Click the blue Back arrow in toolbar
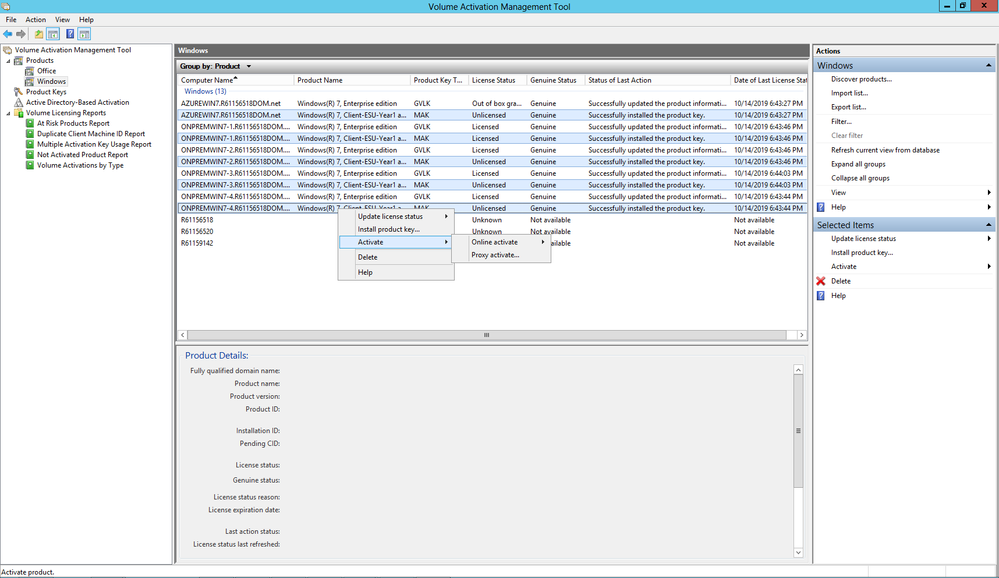 coord(8,34)
